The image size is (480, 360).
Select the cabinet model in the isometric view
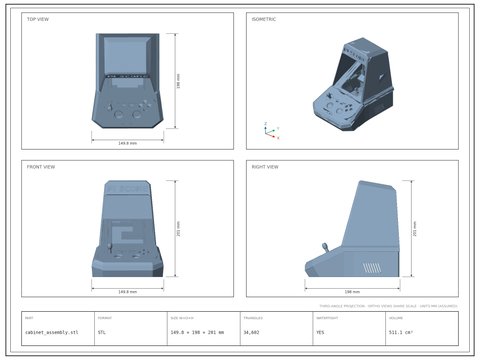click(x=353, y=84)
